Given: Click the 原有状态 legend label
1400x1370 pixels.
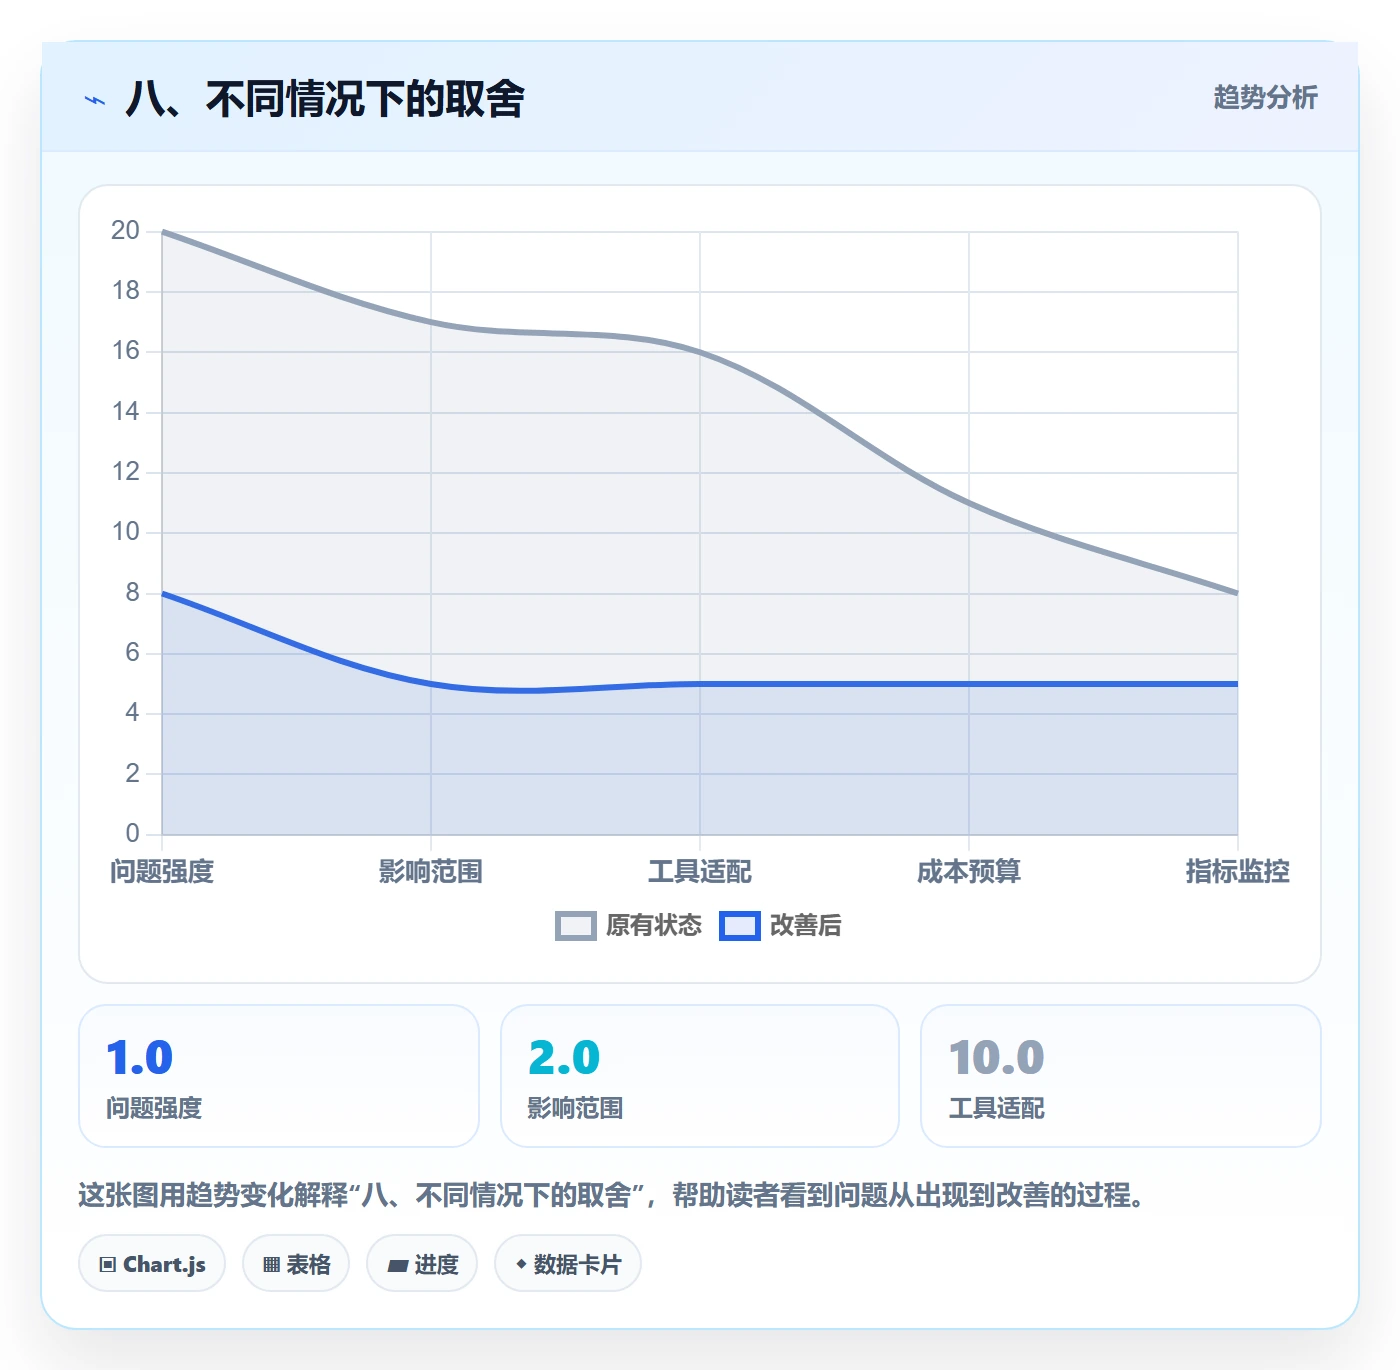Looking at the screenshot, I should tap(654, 926).
